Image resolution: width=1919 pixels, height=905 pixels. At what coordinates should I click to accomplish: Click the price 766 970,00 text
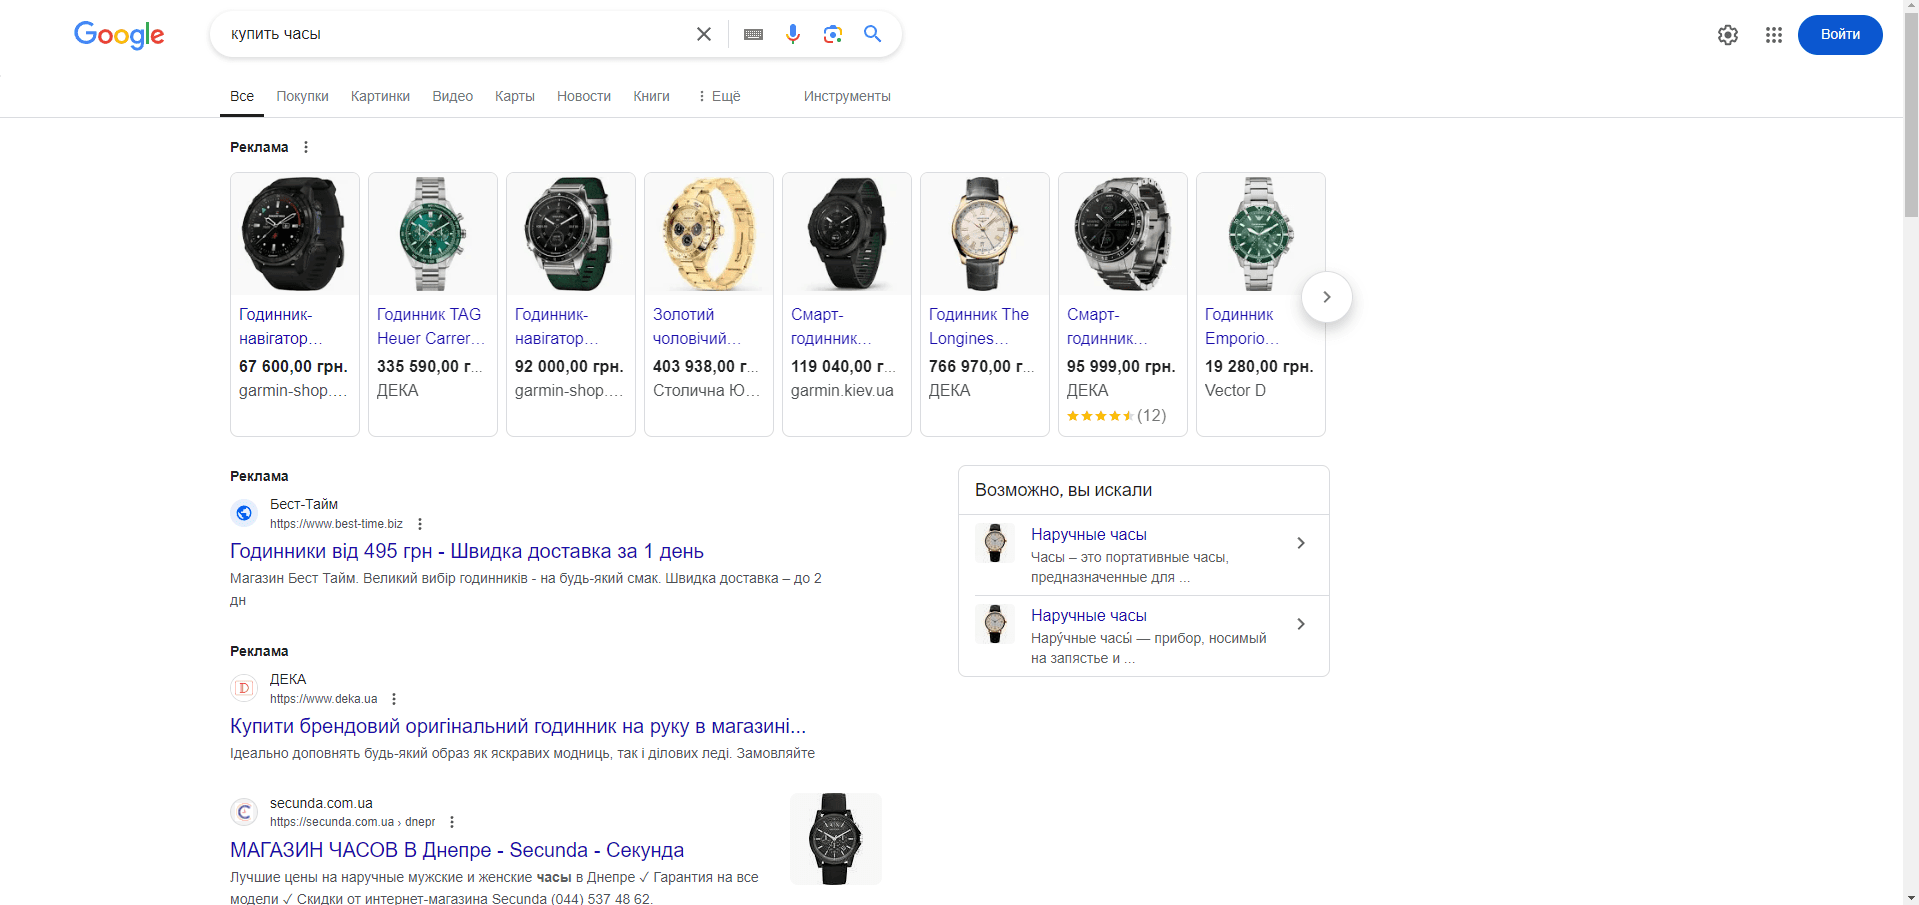click(x=981, y=366)
